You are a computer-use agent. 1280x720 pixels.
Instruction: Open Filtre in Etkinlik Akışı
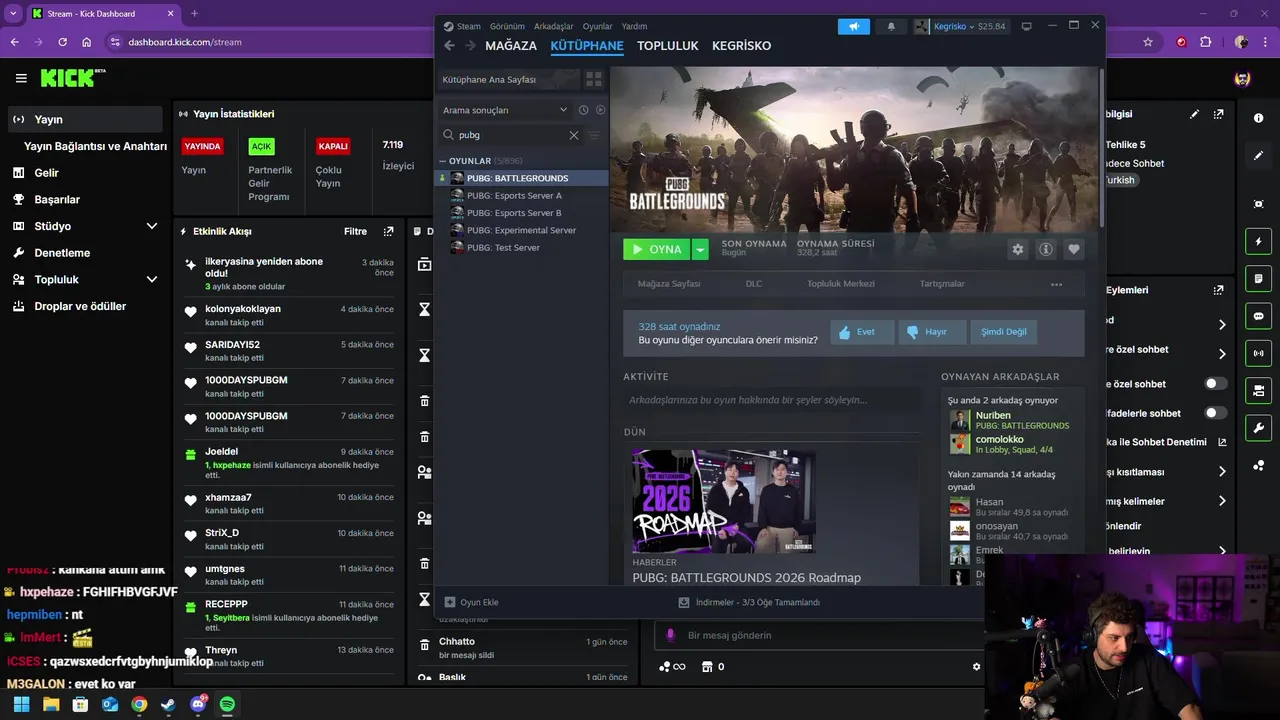[355, 231]
